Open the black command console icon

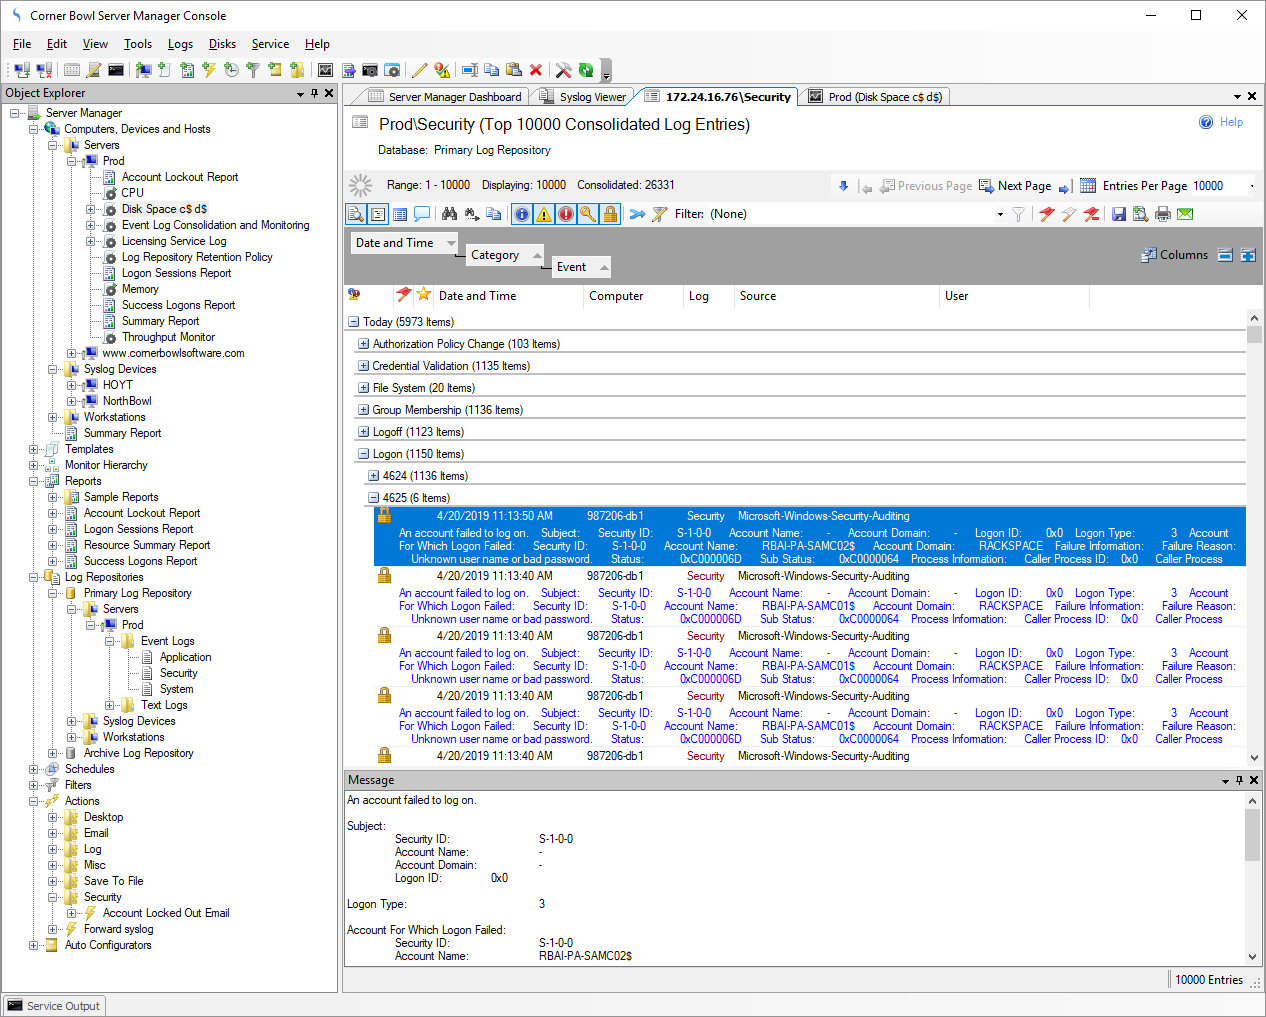116,70
